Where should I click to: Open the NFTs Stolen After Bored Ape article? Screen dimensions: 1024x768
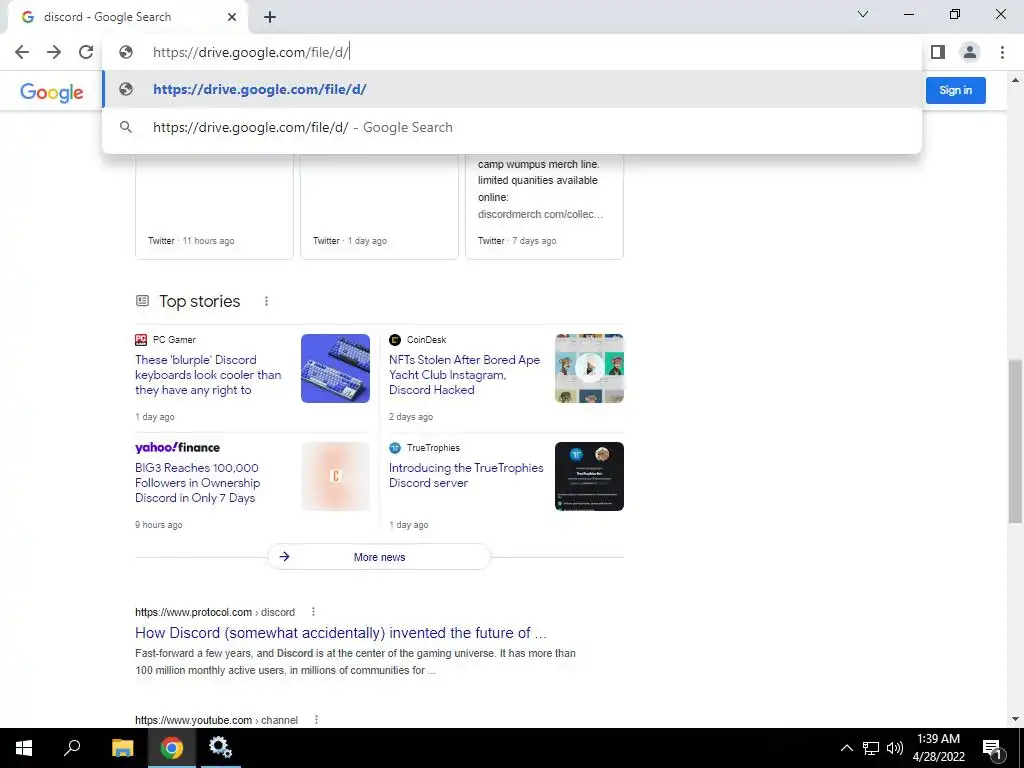[464, 375]
